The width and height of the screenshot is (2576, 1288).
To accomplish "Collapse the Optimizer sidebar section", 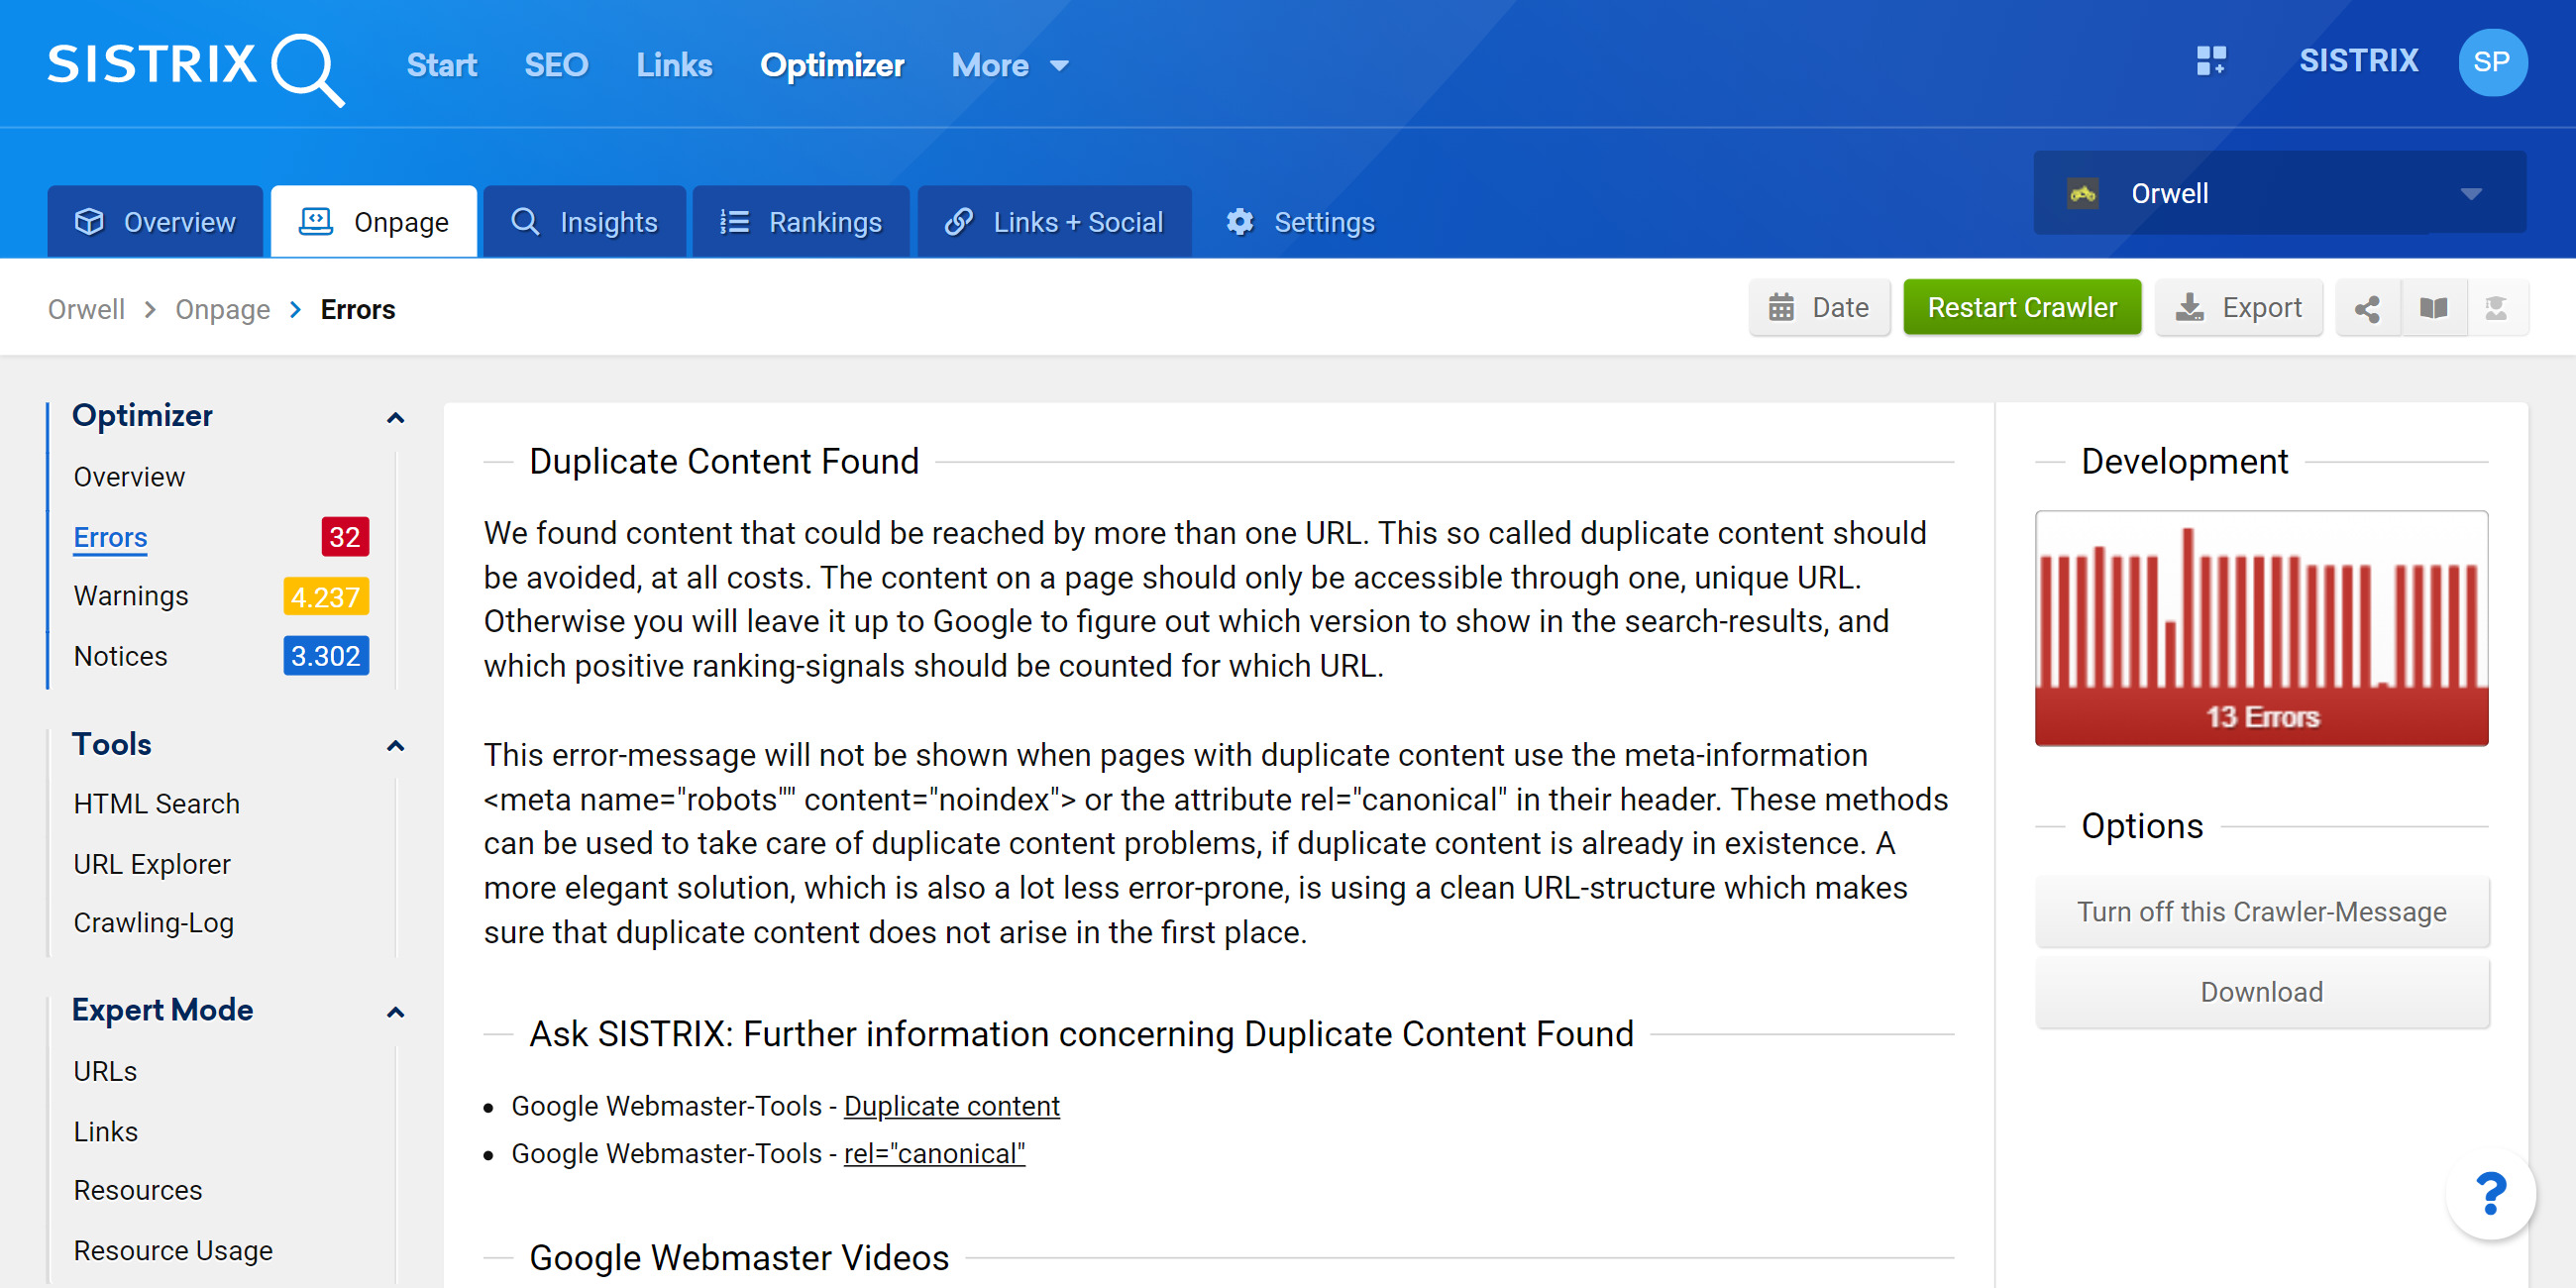I will coord(395,418).
